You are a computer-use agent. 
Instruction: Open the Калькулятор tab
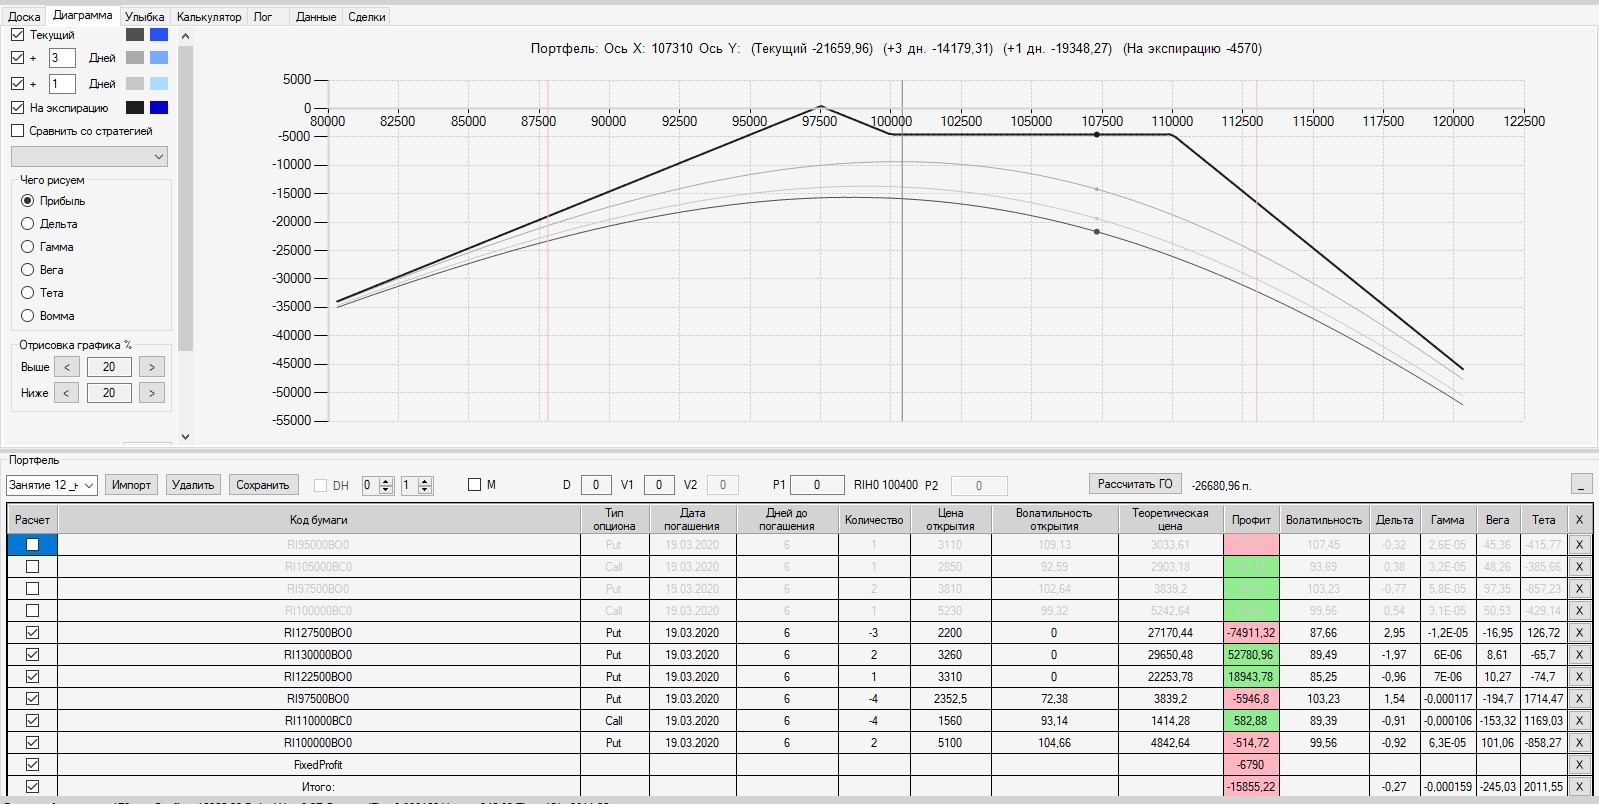click(209, 17)
